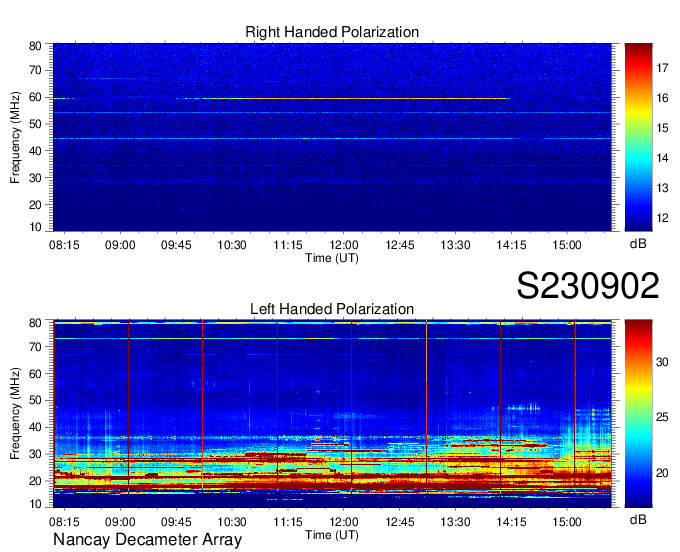The image size is (680, 552).
Task: Click the 10:30 tick under Right Handed plot
Action: [232, 245]
